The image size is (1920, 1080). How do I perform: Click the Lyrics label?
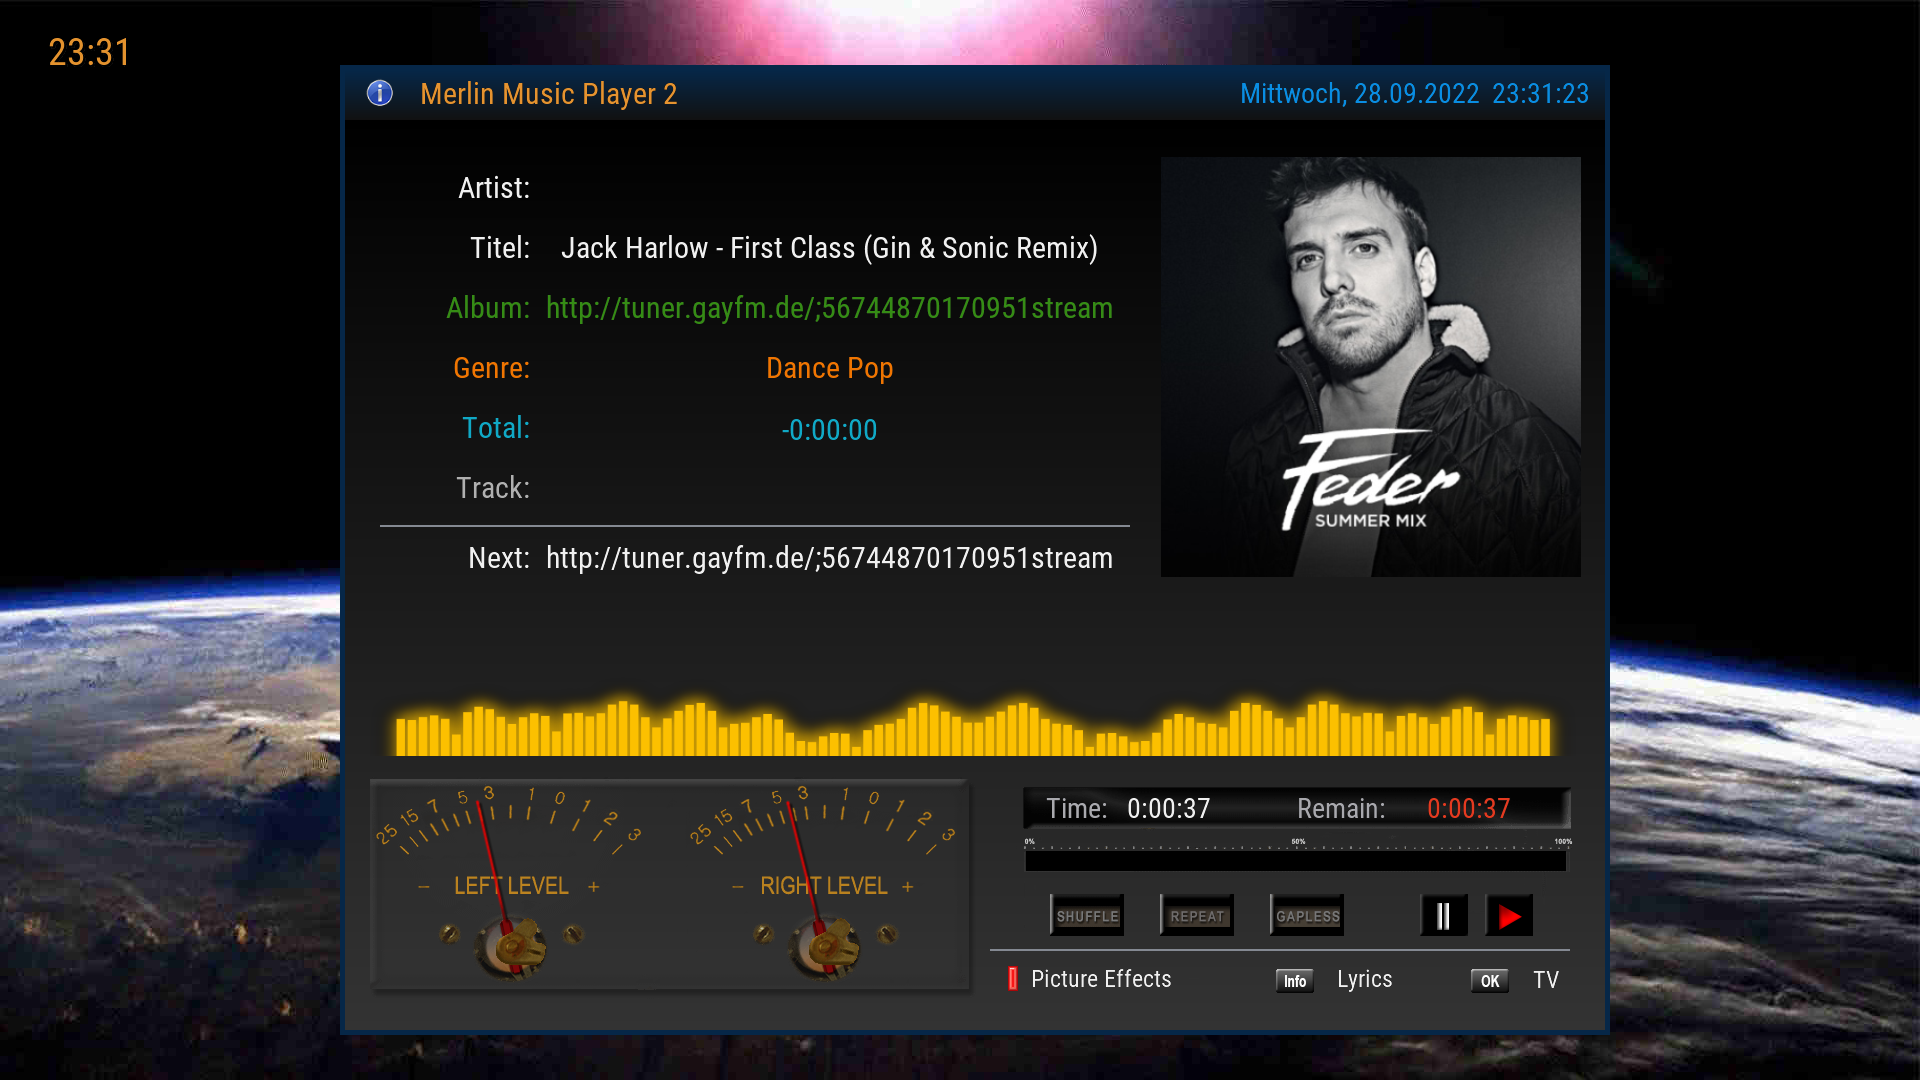click(x=1364, y=979)
